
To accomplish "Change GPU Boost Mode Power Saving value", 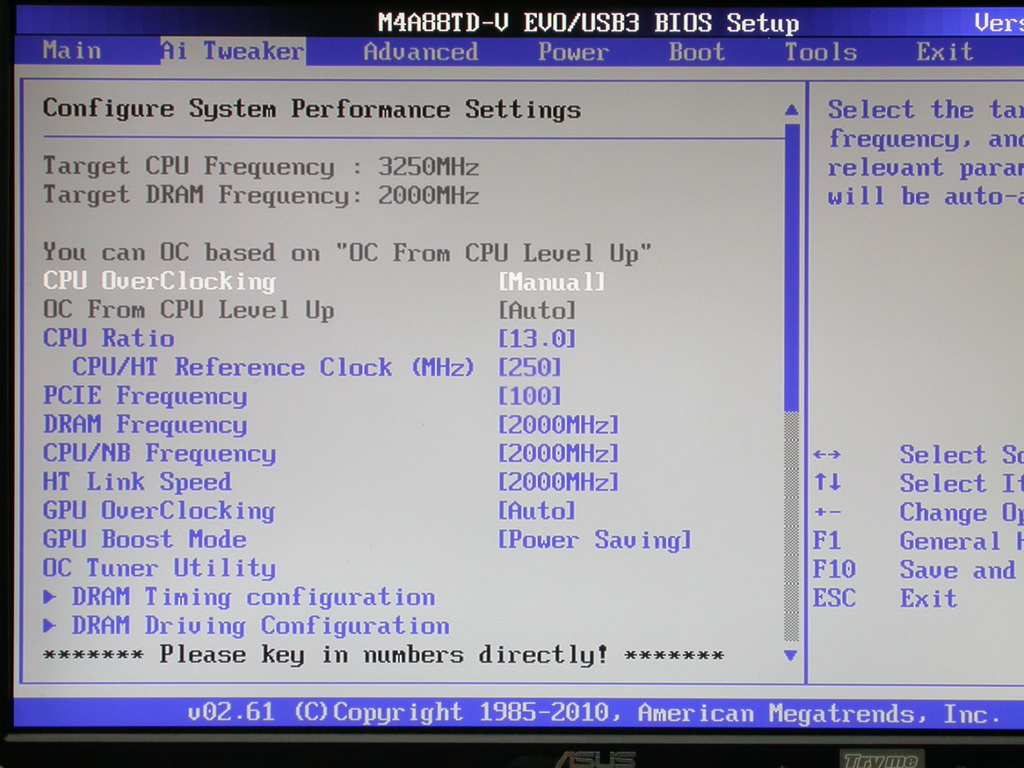I will click(594, 540).
